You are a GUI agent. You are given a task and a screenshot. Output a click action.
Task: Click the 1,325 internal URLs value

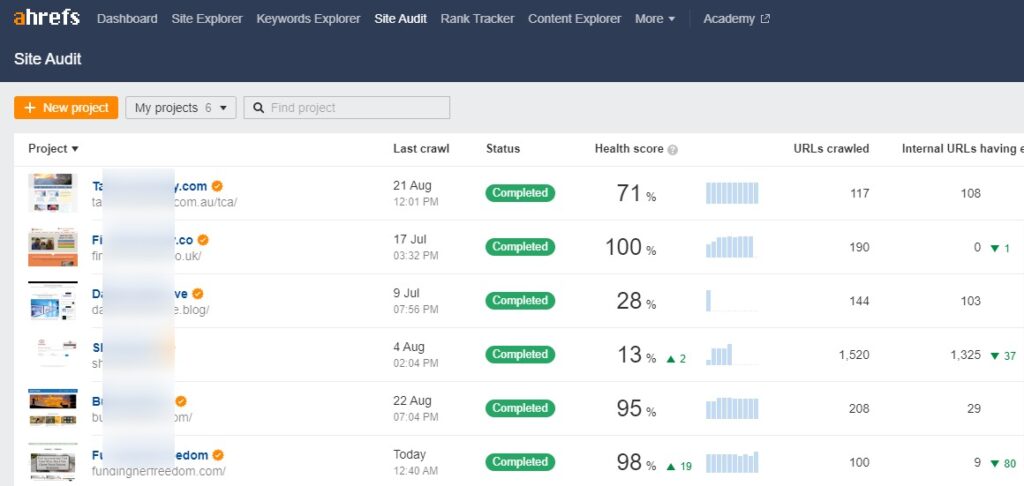point(966,355)
